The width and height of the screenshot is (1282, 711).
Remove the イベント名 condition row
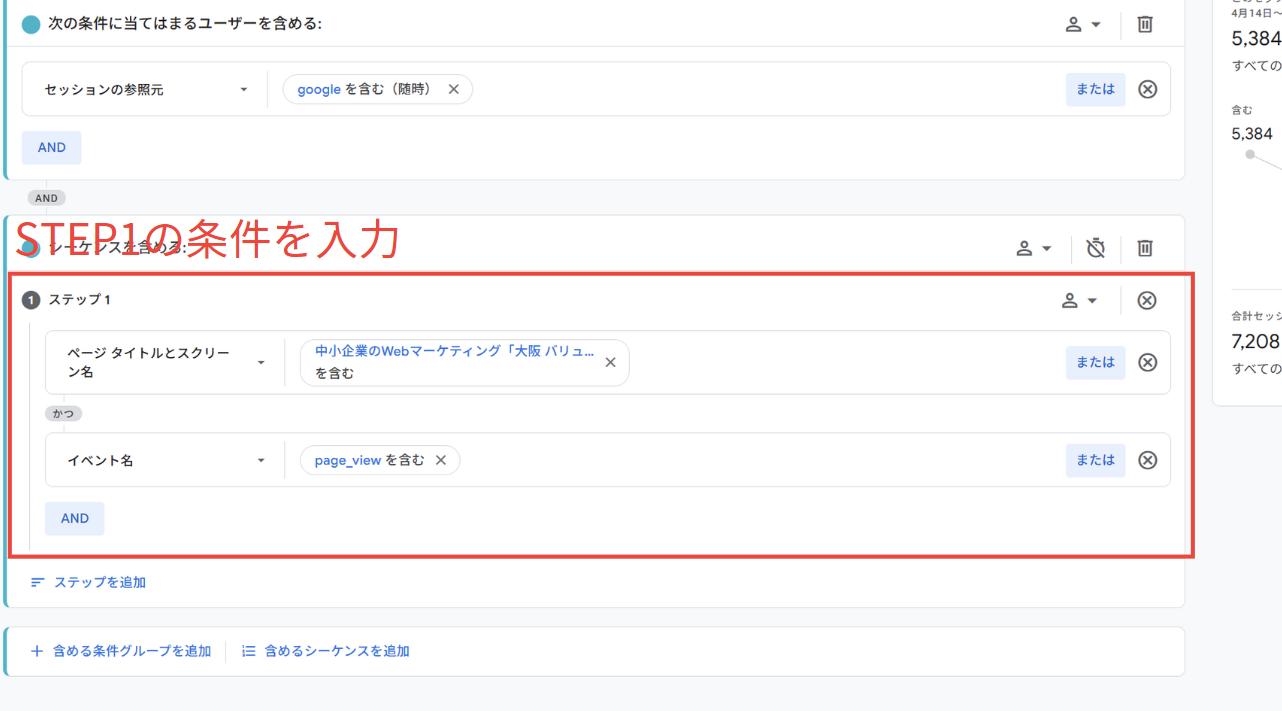[x=1148, y=460]
